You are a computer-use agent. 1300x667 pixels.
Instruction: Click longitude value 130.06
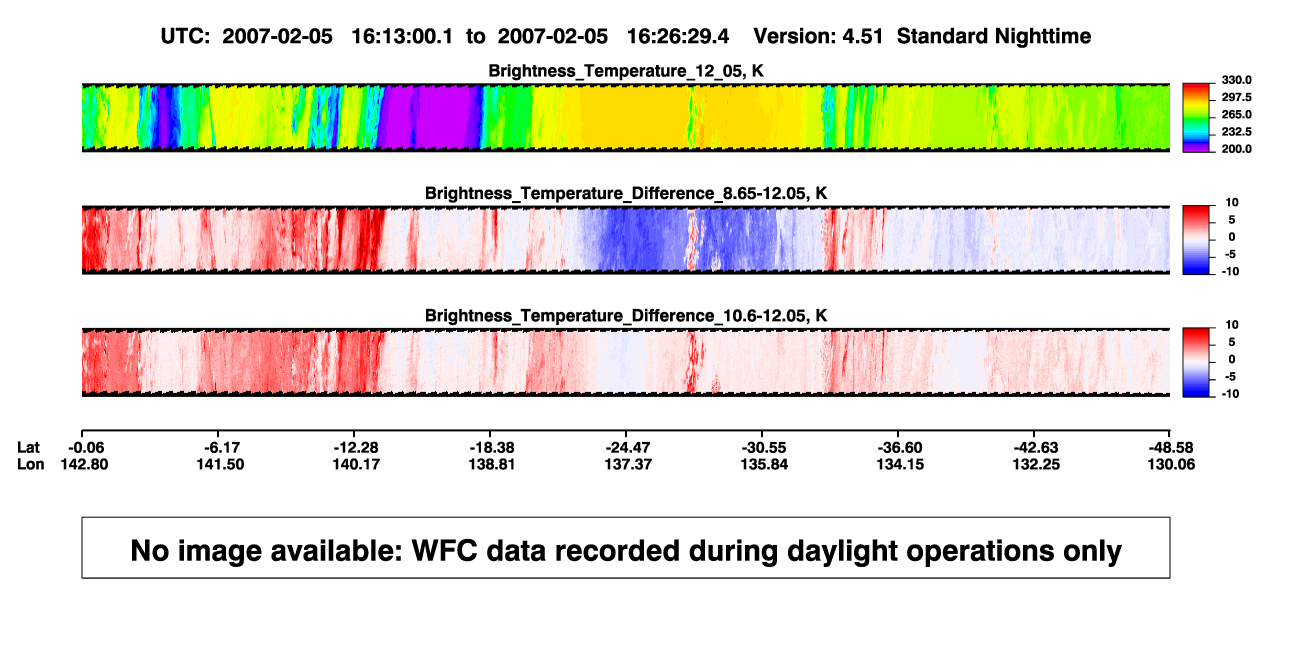tap(1170, 464)
